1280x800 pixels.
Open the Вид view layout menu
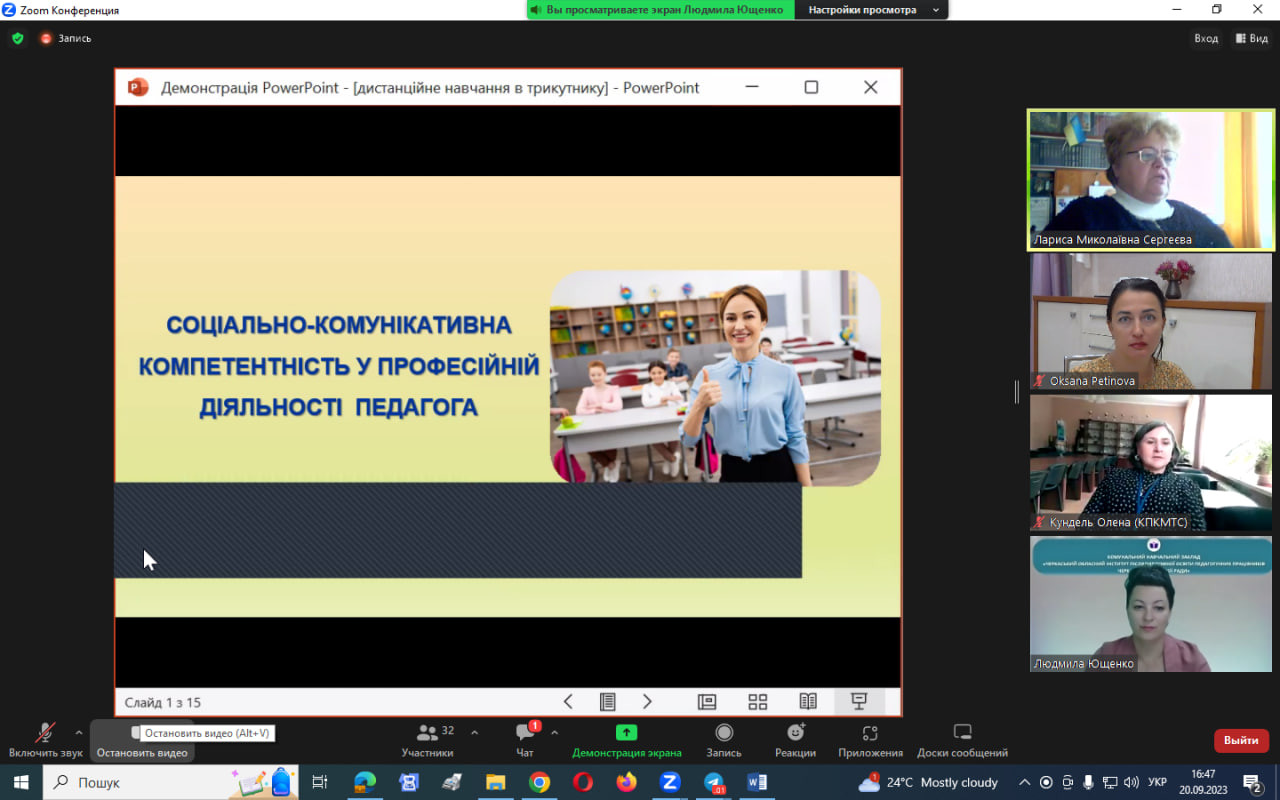pos(1252,38)
